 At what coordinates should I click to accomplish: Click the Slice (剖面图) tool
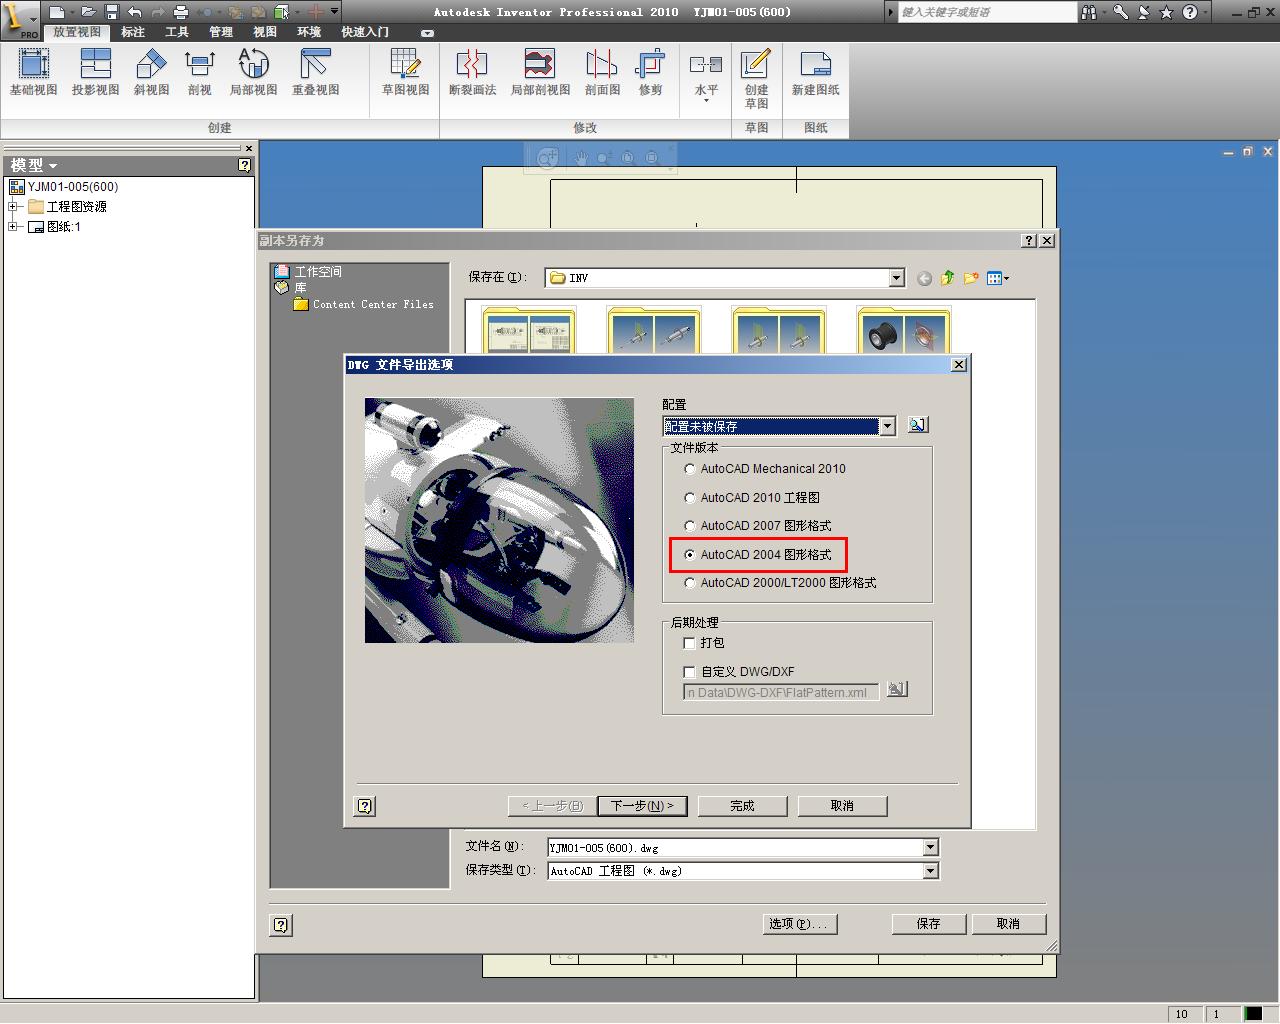click(602, 73)
